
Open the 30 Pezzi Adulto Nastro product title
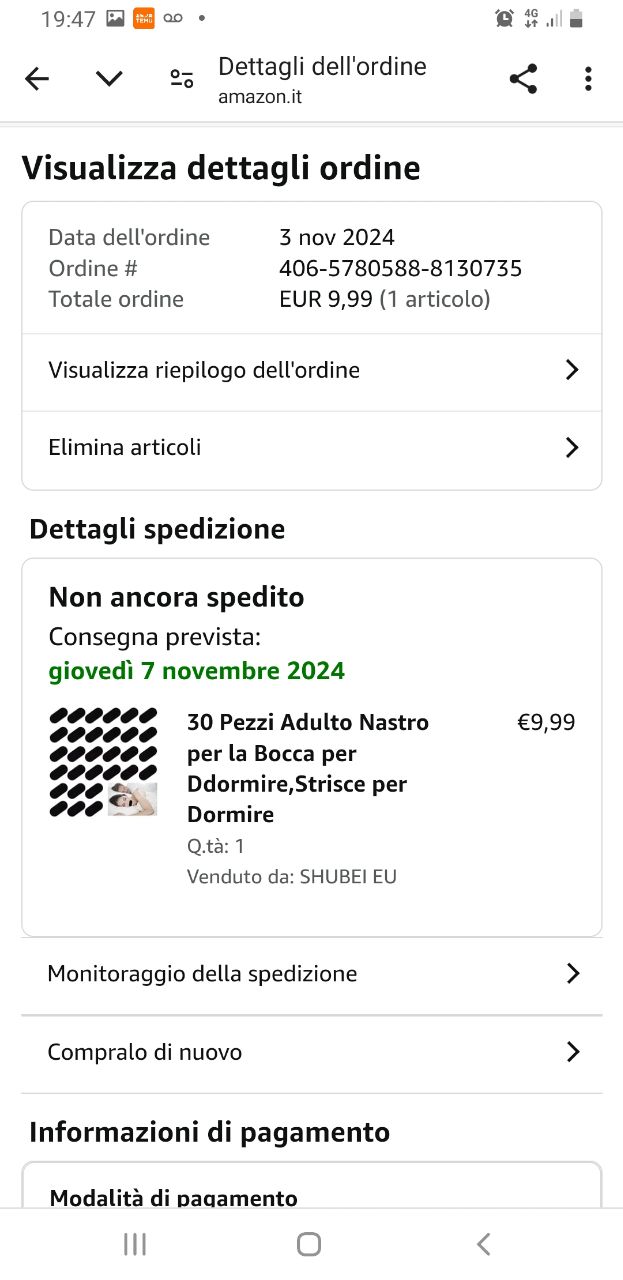[x=308, y=768]
